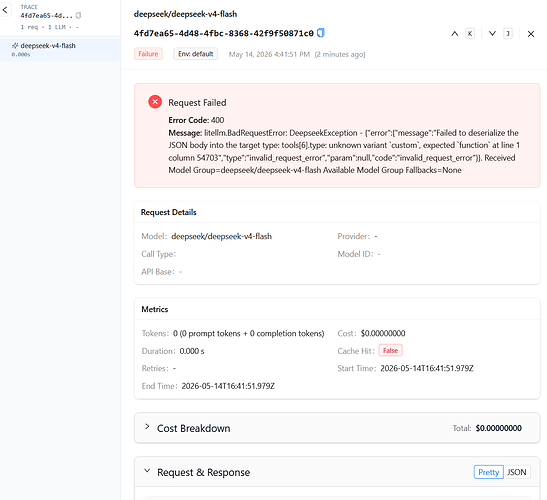Copy the truncated trace ID in sidebar
This screenshot has height=500, width=547.
pyautogui.click(x=78, y=15)
